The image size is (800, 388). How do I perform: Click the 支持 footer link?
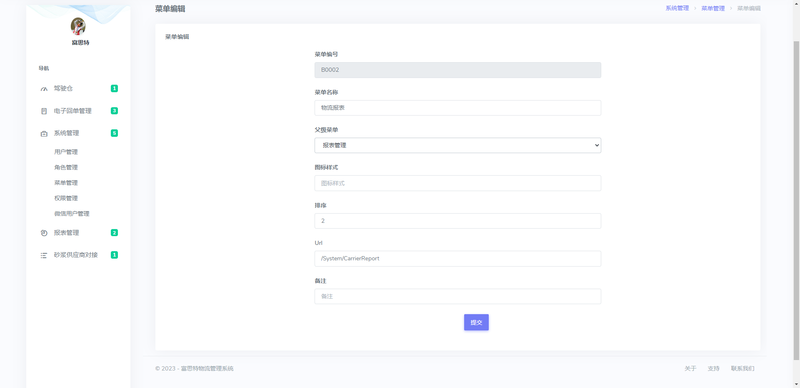pos(713,369)
